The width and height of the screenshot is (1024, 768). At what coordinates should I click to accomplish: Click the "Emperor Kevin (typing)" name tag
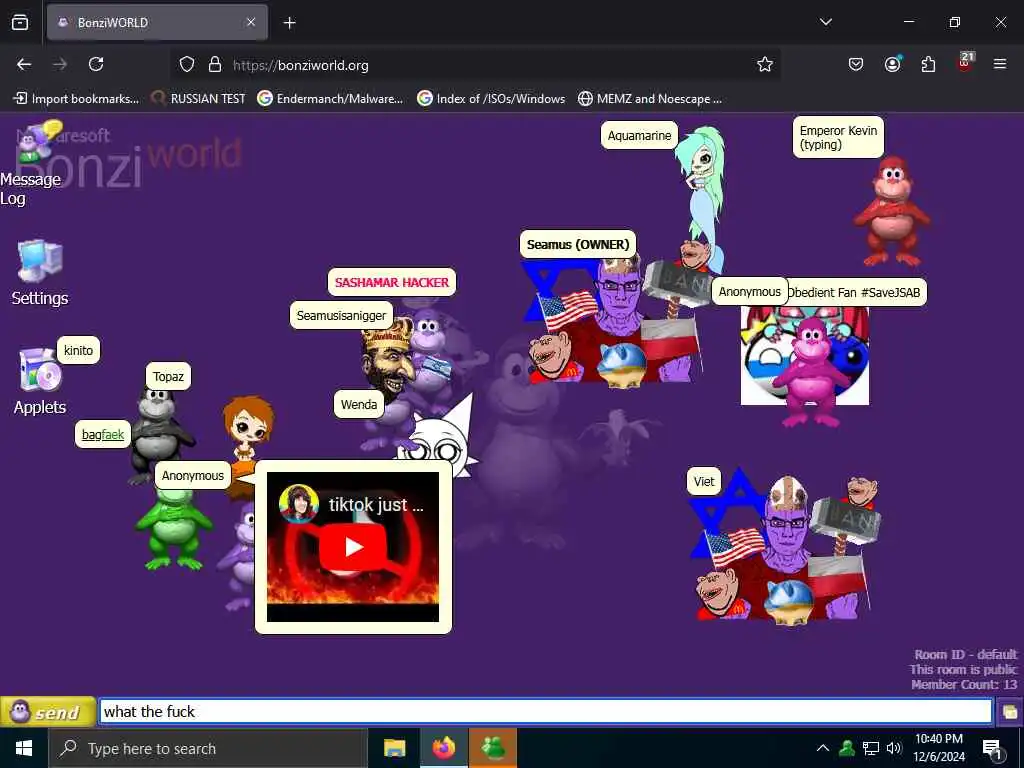coord(839,137)
